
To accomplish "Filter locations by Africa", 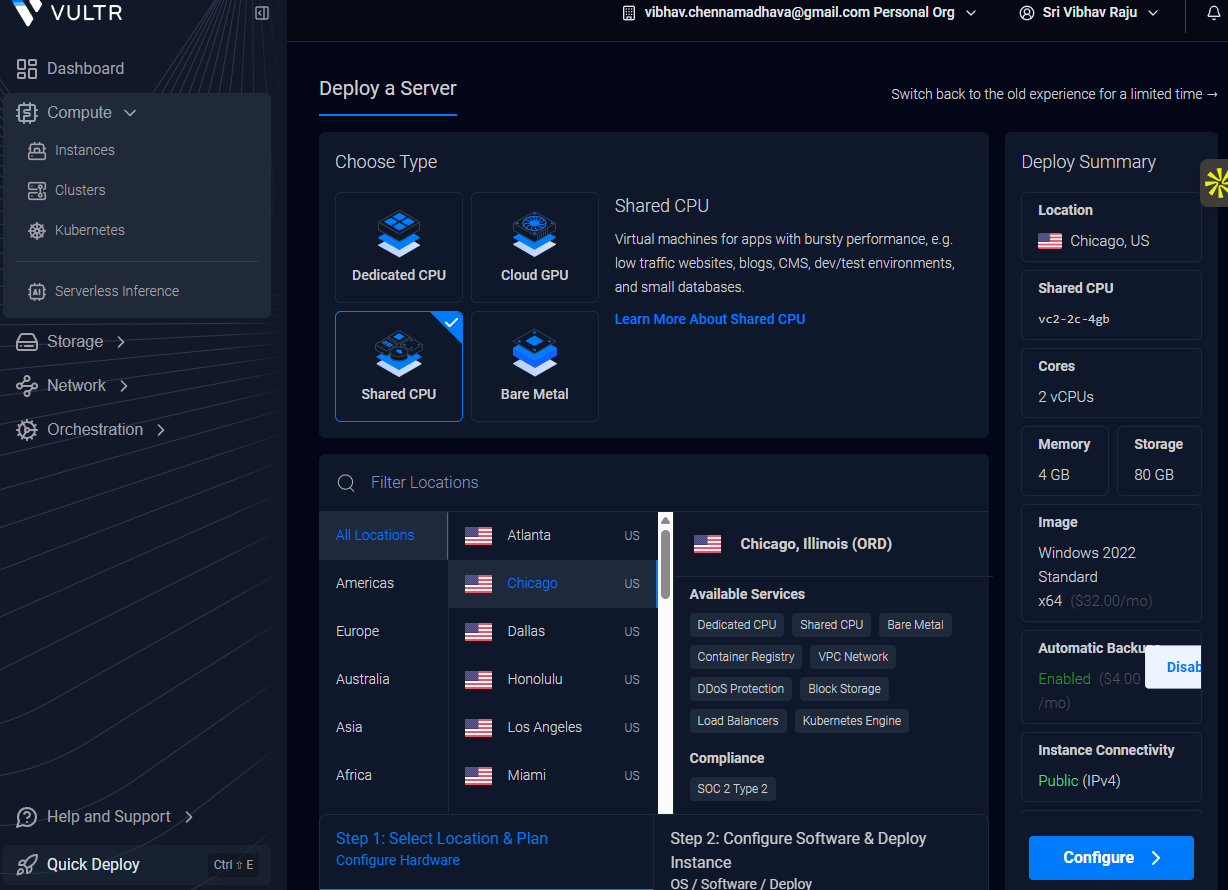I will coord(383,775).
